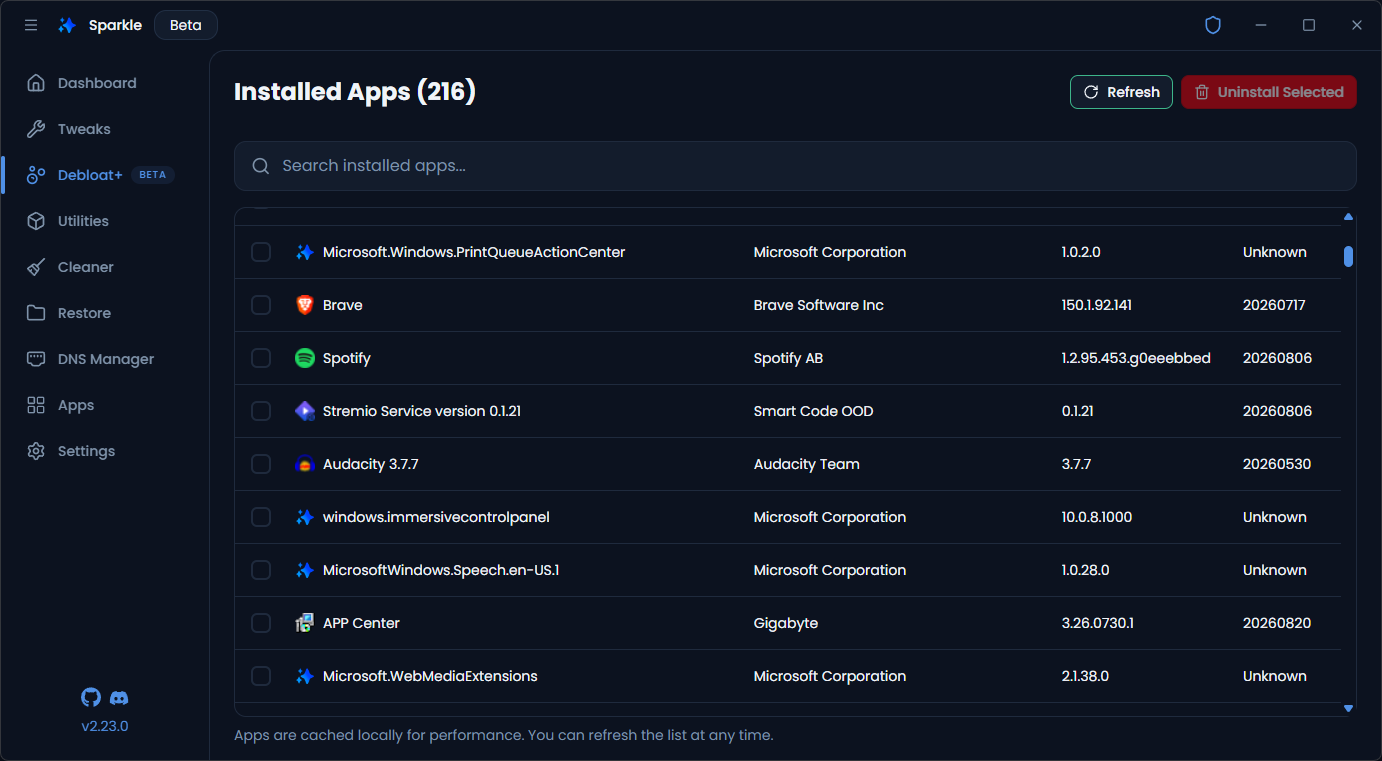1382x761 pixels.
Task: Click the Stremio Service app icon
Action: (305, 411)
